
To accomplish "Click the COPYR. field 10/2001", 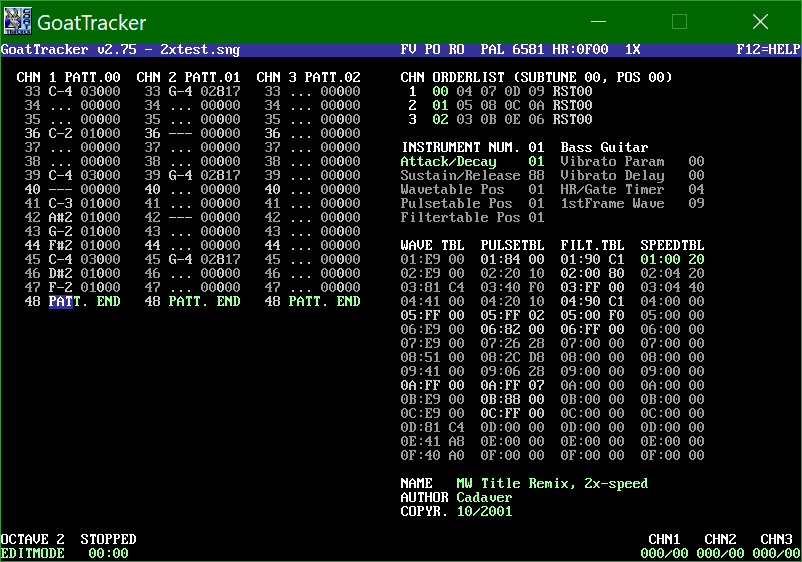I will 484,511.
